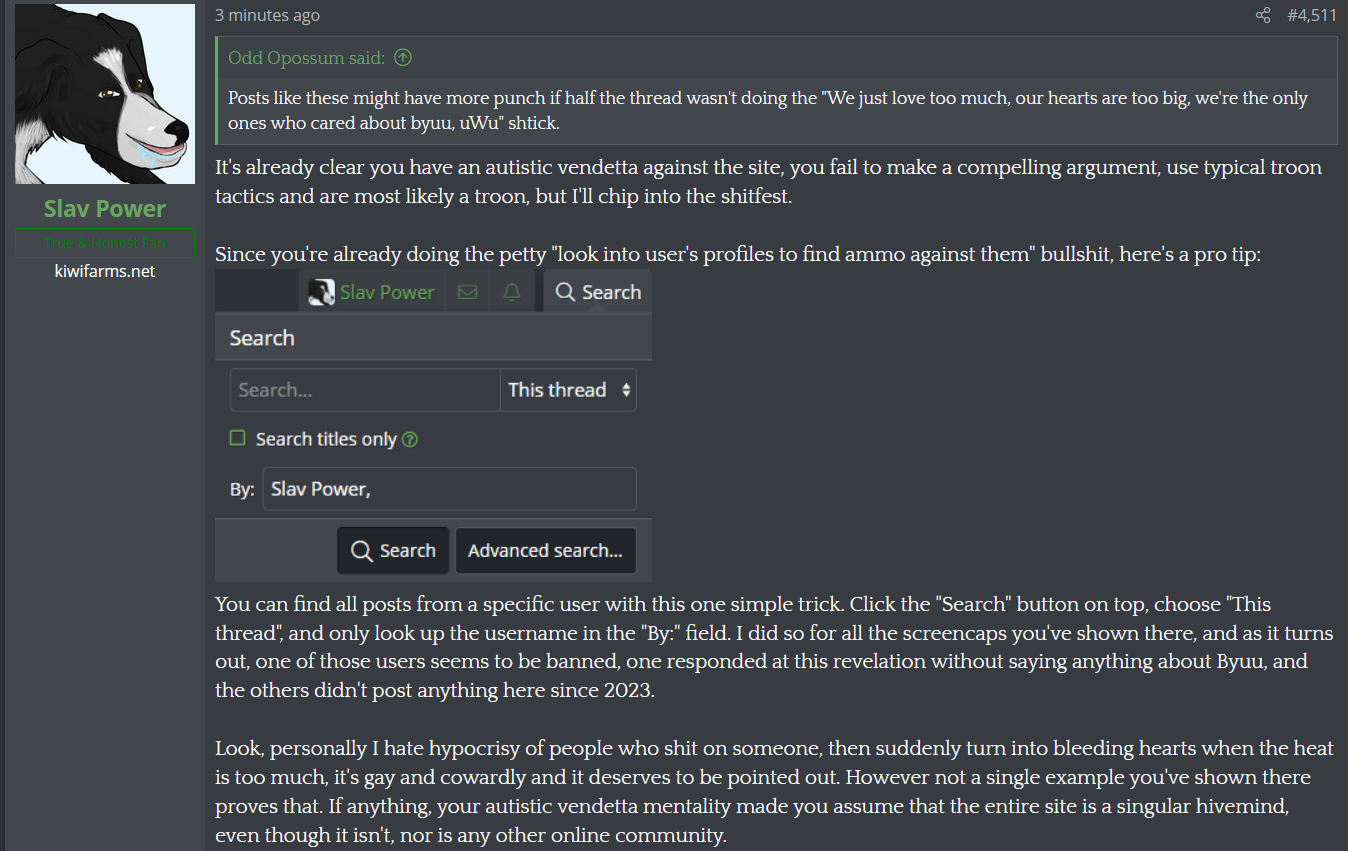The image size is (1348, 851).
Task: Open the Slav Power username link under avatar
Action: click(105, 209)
